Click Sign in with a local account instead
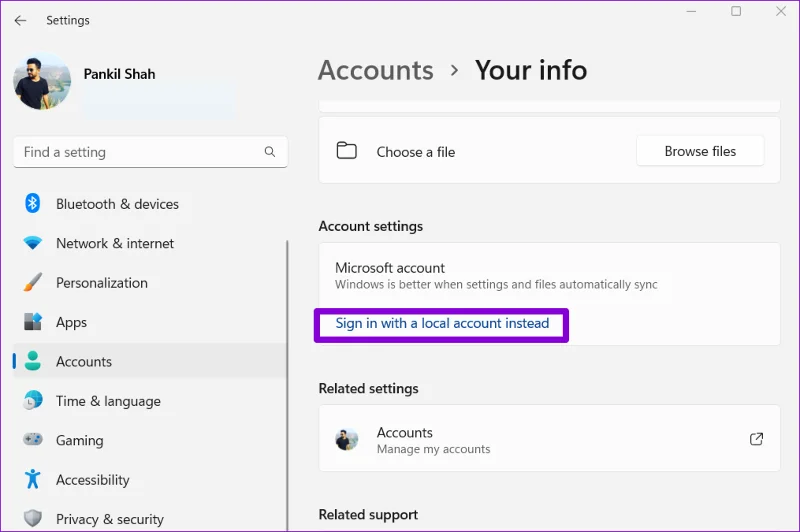 tap(442, 323)
